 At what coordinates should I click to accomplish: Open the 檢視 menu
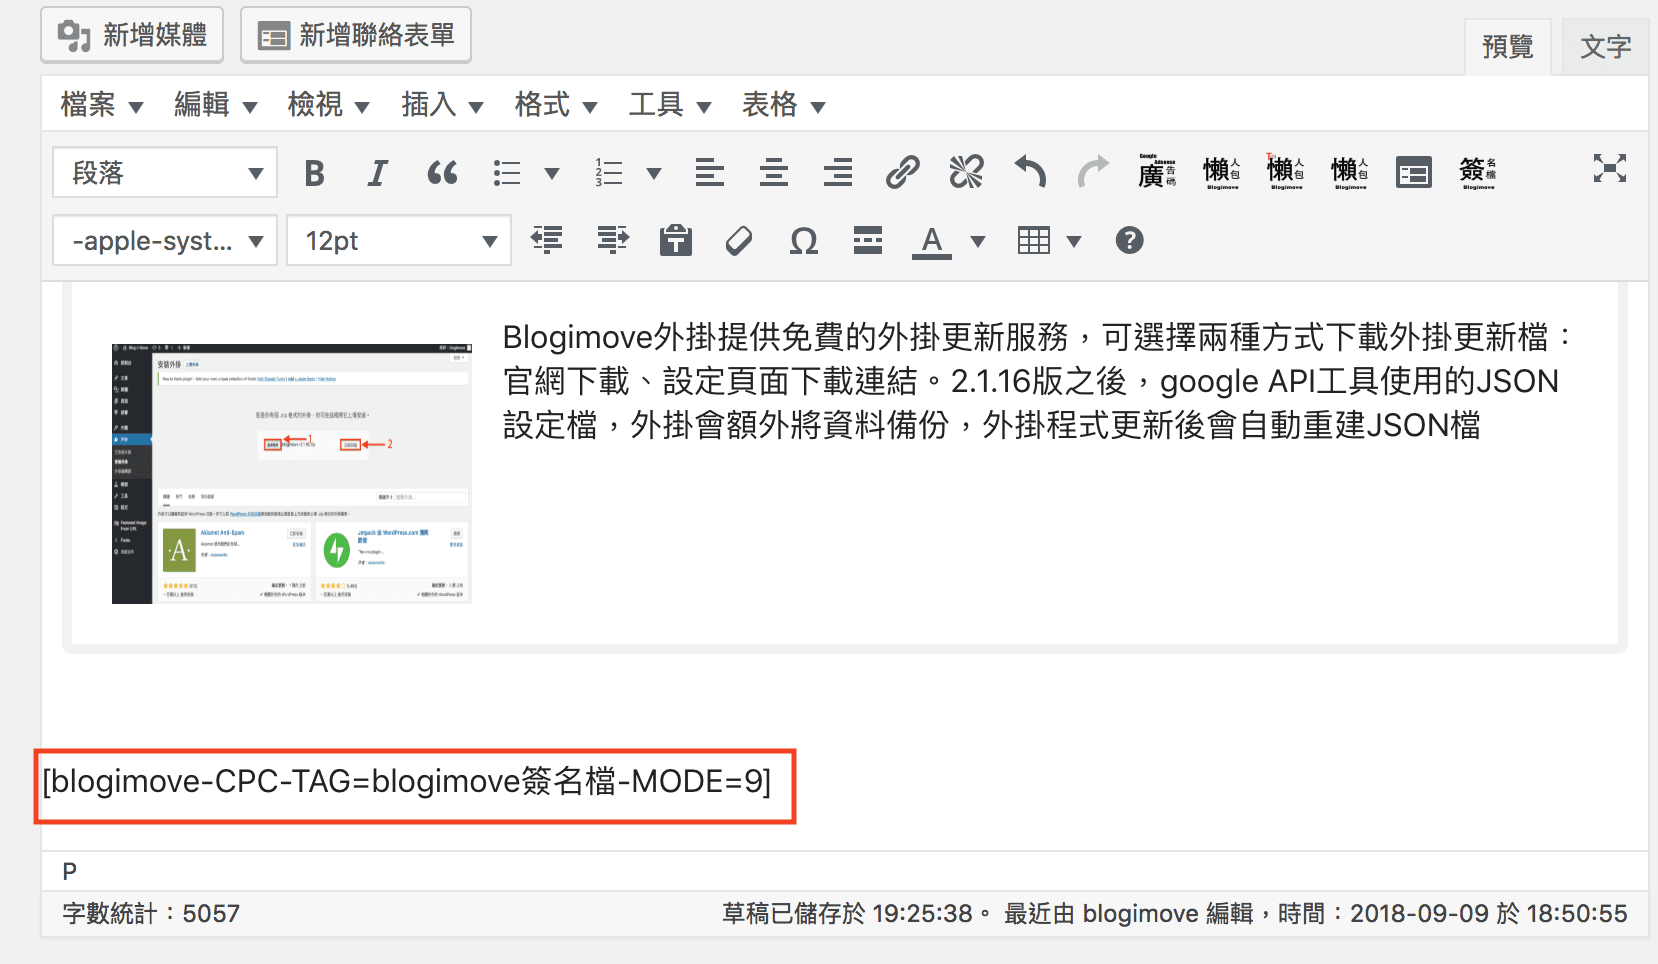[x=329, y=104]
